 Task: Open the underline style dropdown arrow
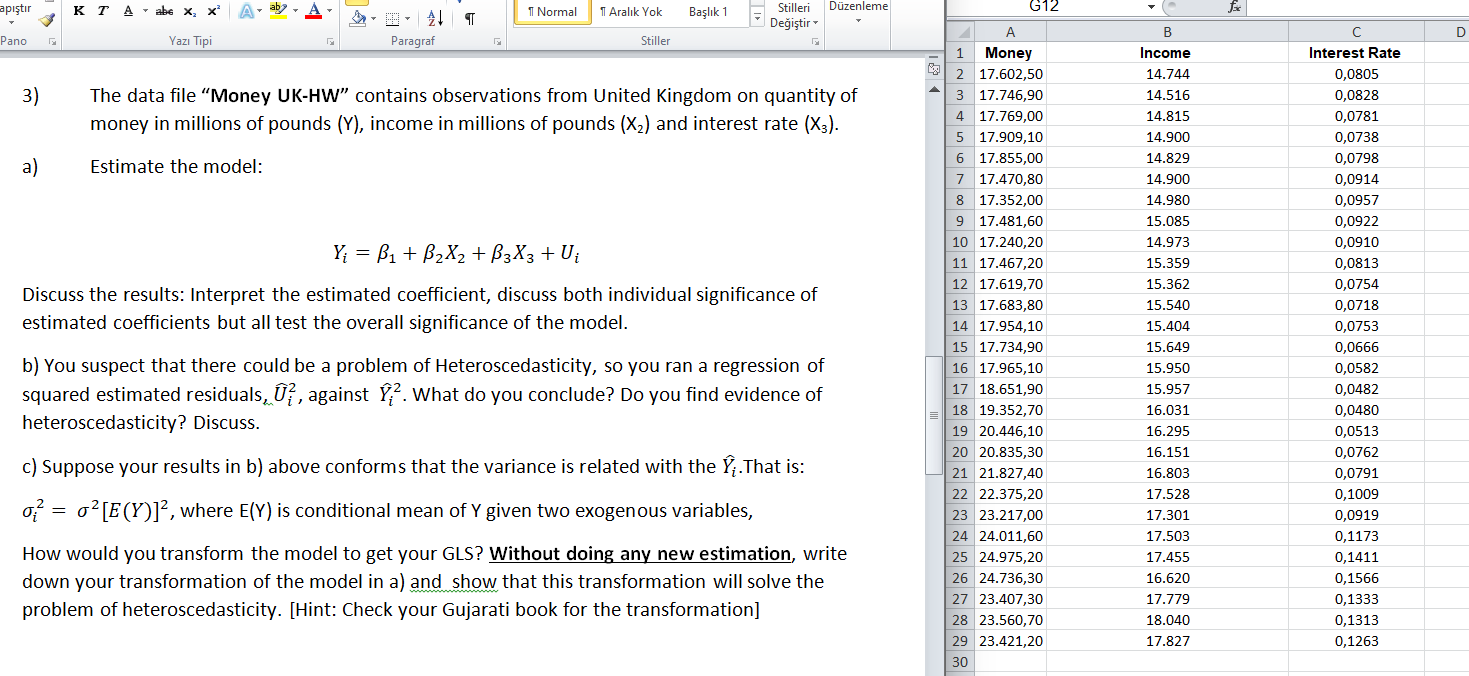(x=144, y=10)
